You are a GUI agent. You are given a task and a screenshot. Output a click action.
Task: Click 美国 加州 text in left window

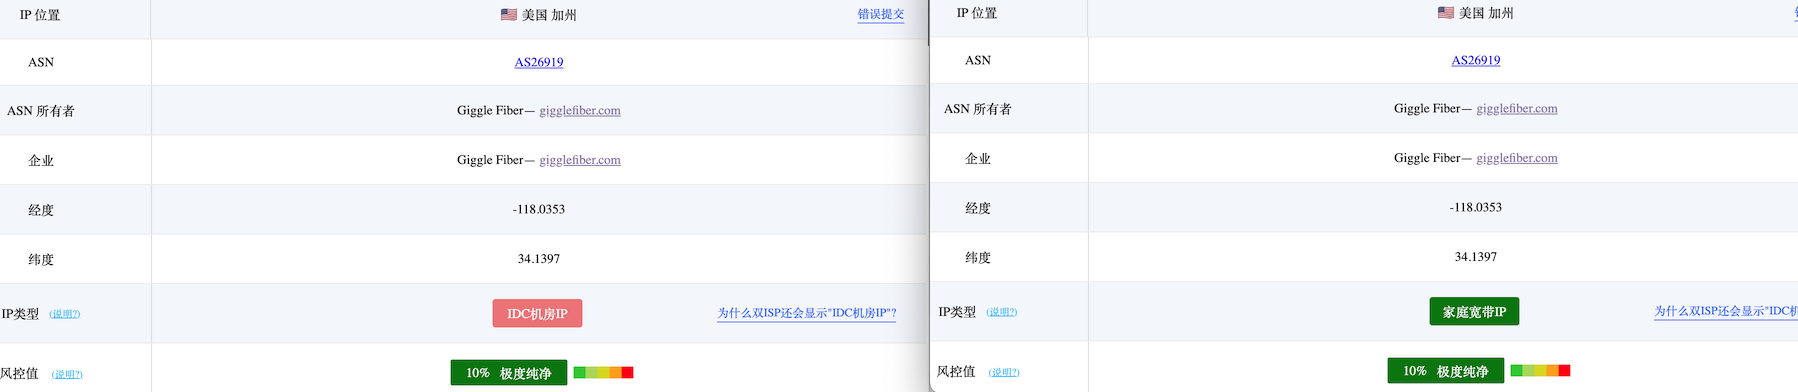coord(549,15)
